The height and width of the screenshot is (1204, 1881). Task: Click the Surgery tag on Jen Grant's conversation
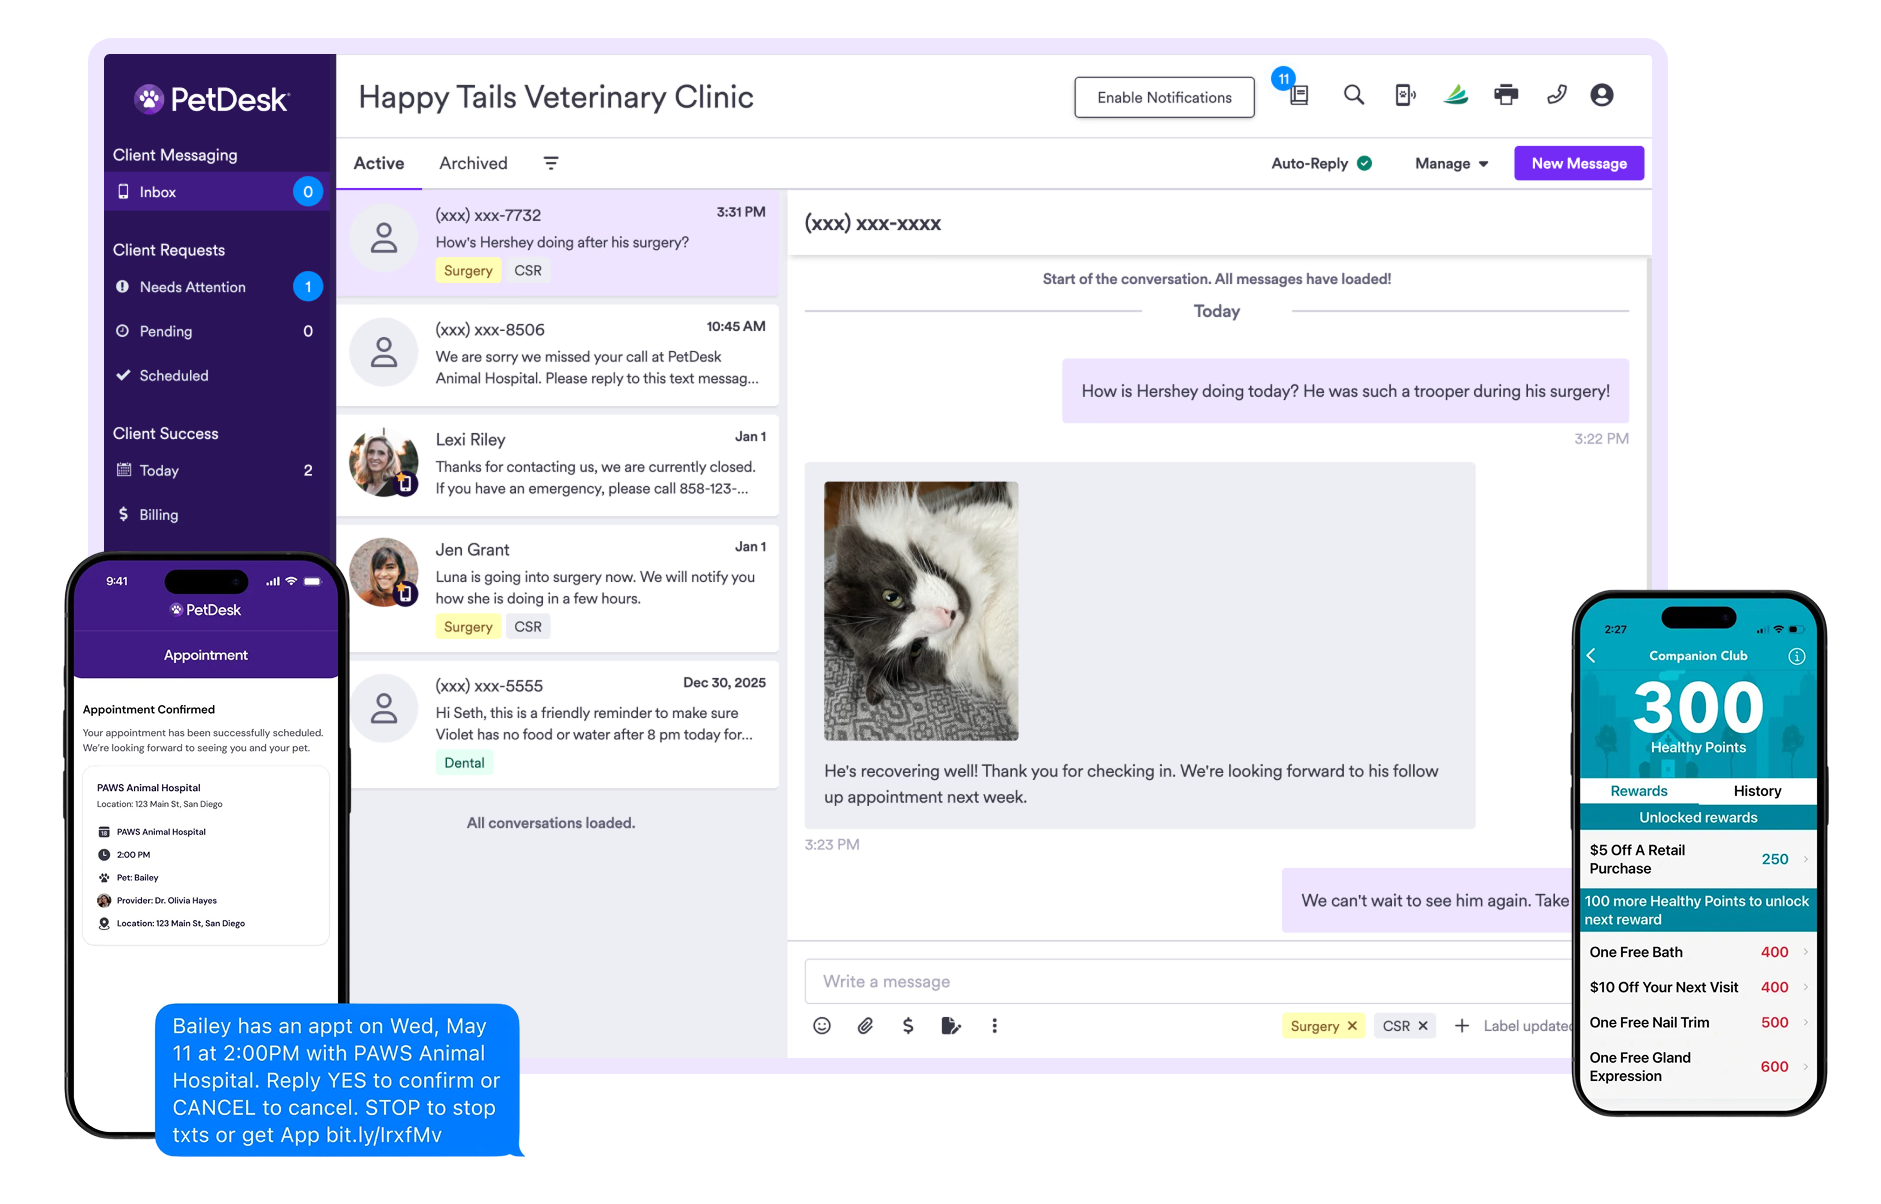coord(468,627)
